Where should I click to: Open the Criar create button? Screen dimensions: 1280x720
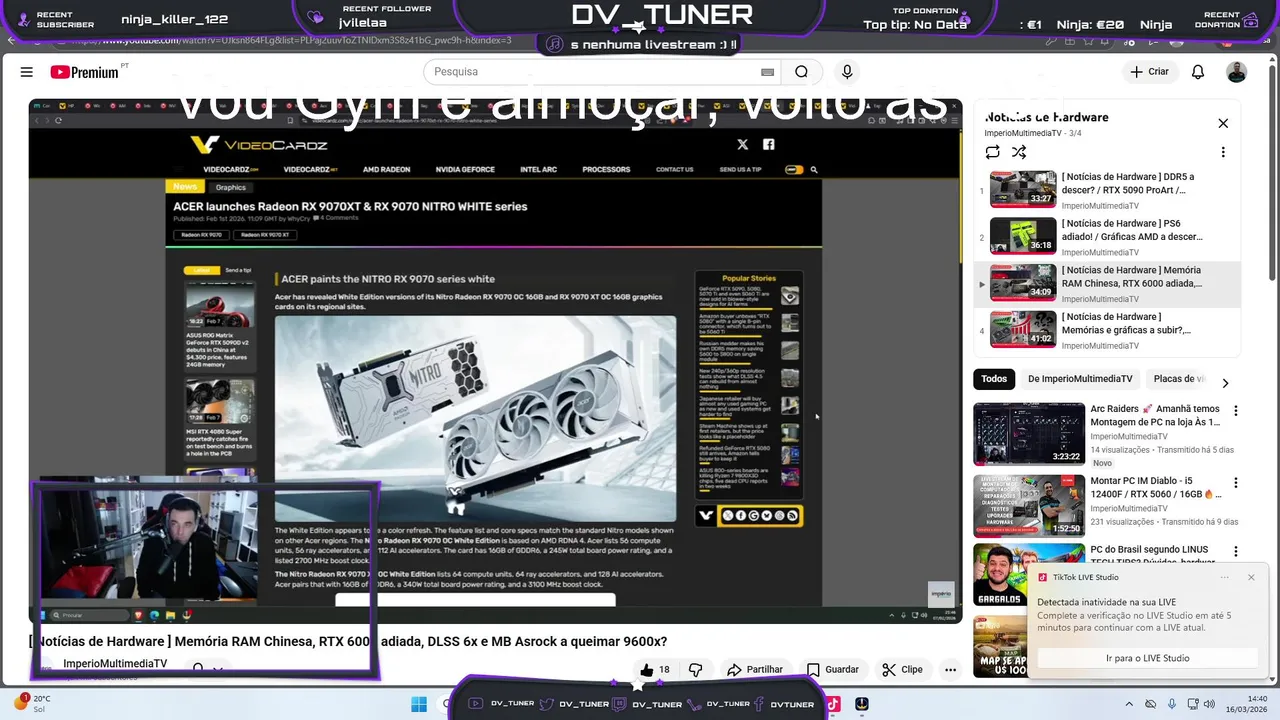point(1149,72)
